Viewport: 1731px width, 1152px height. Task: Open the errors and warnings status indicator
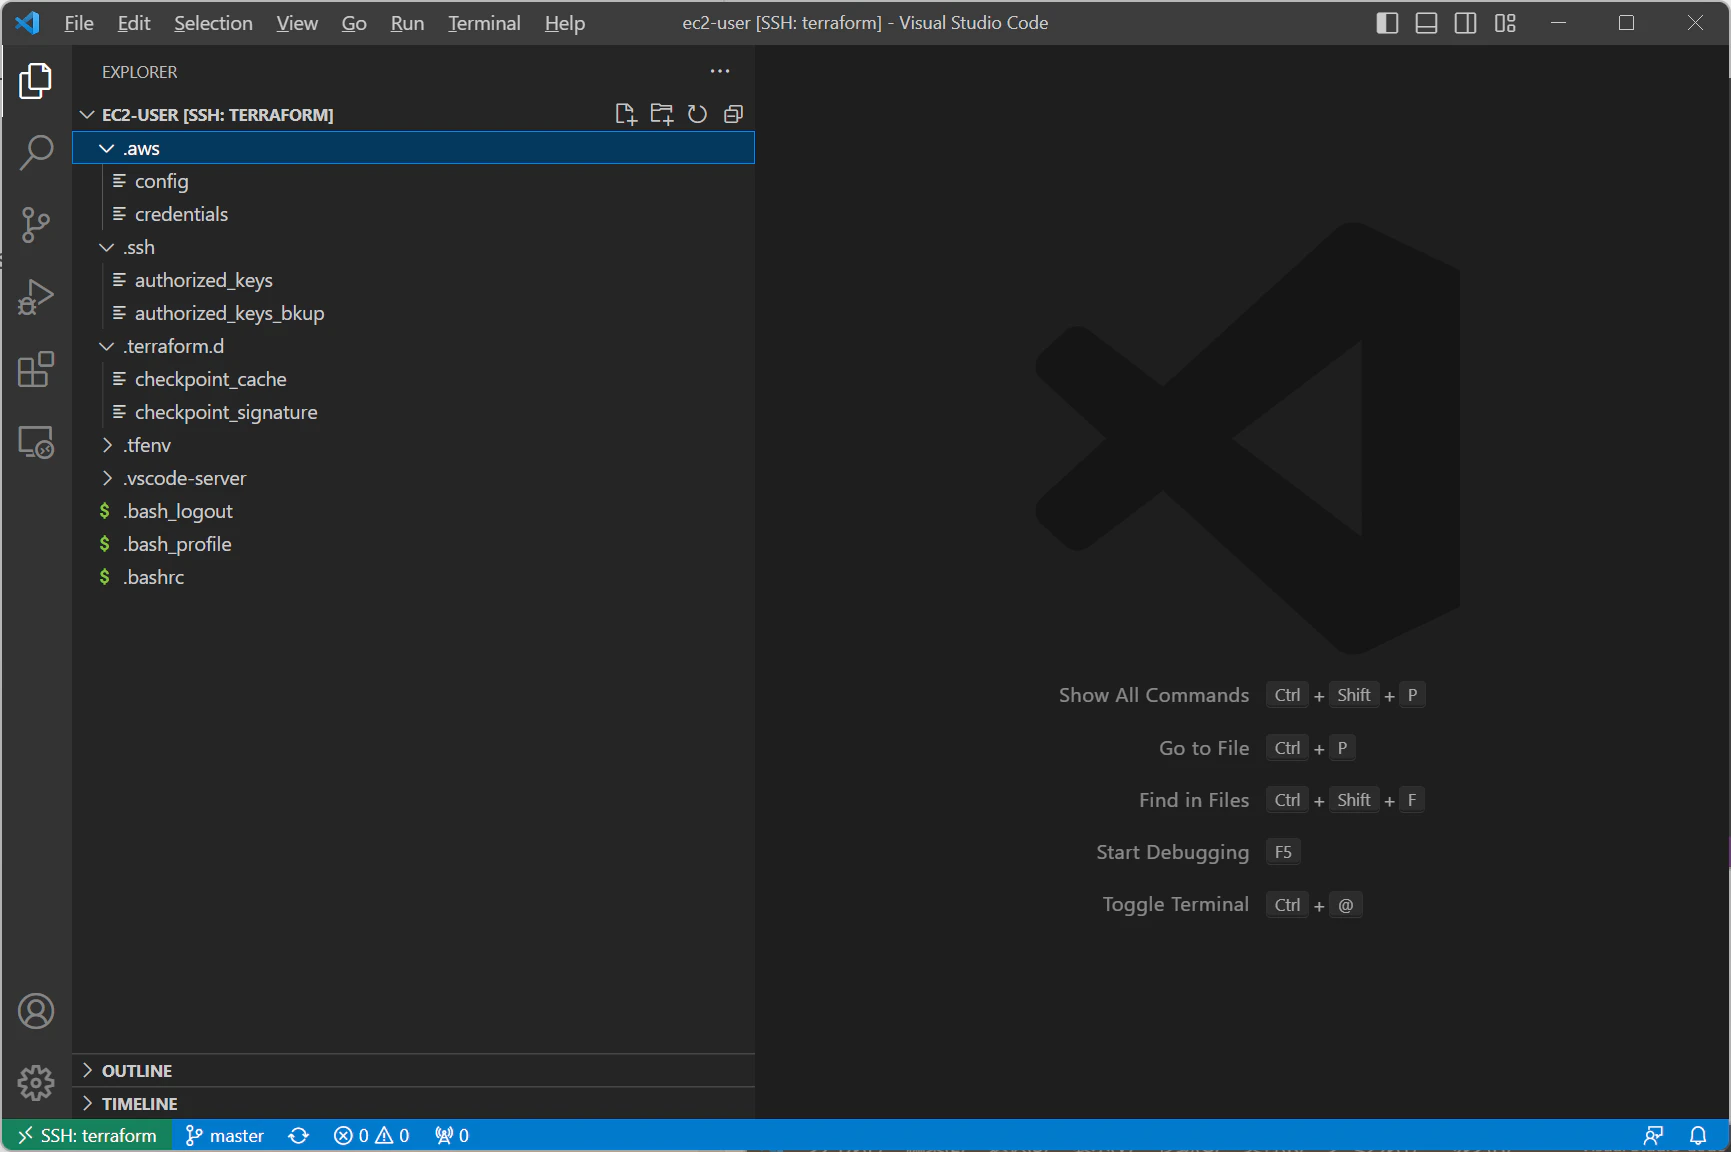372,1135
